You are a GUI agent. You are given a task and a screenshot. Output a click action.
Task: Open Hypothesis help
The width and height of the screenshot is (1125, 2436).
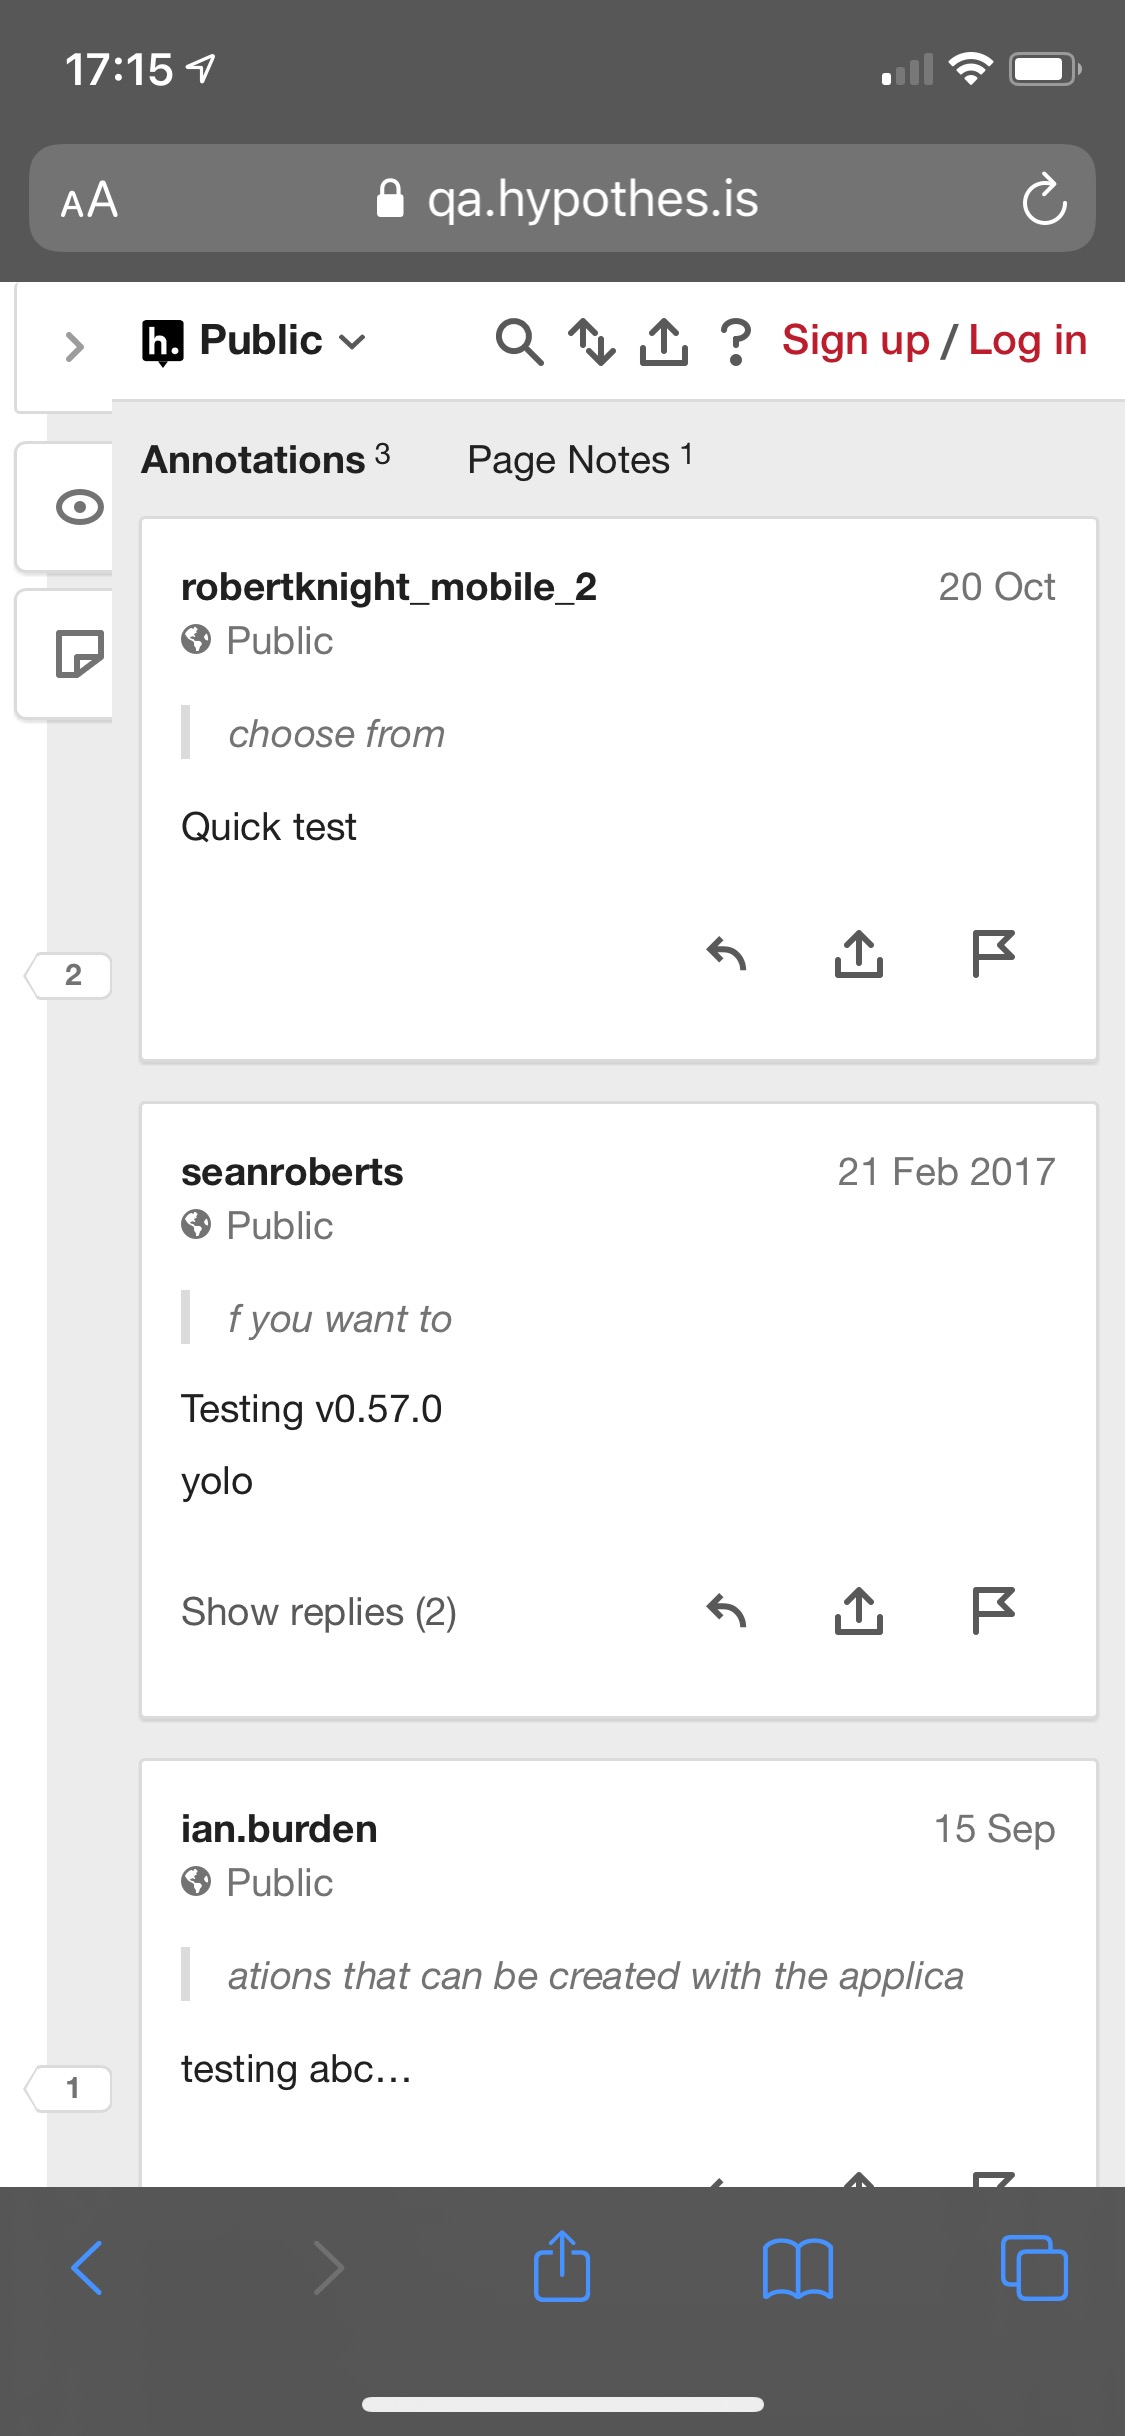tap(735, 342)
